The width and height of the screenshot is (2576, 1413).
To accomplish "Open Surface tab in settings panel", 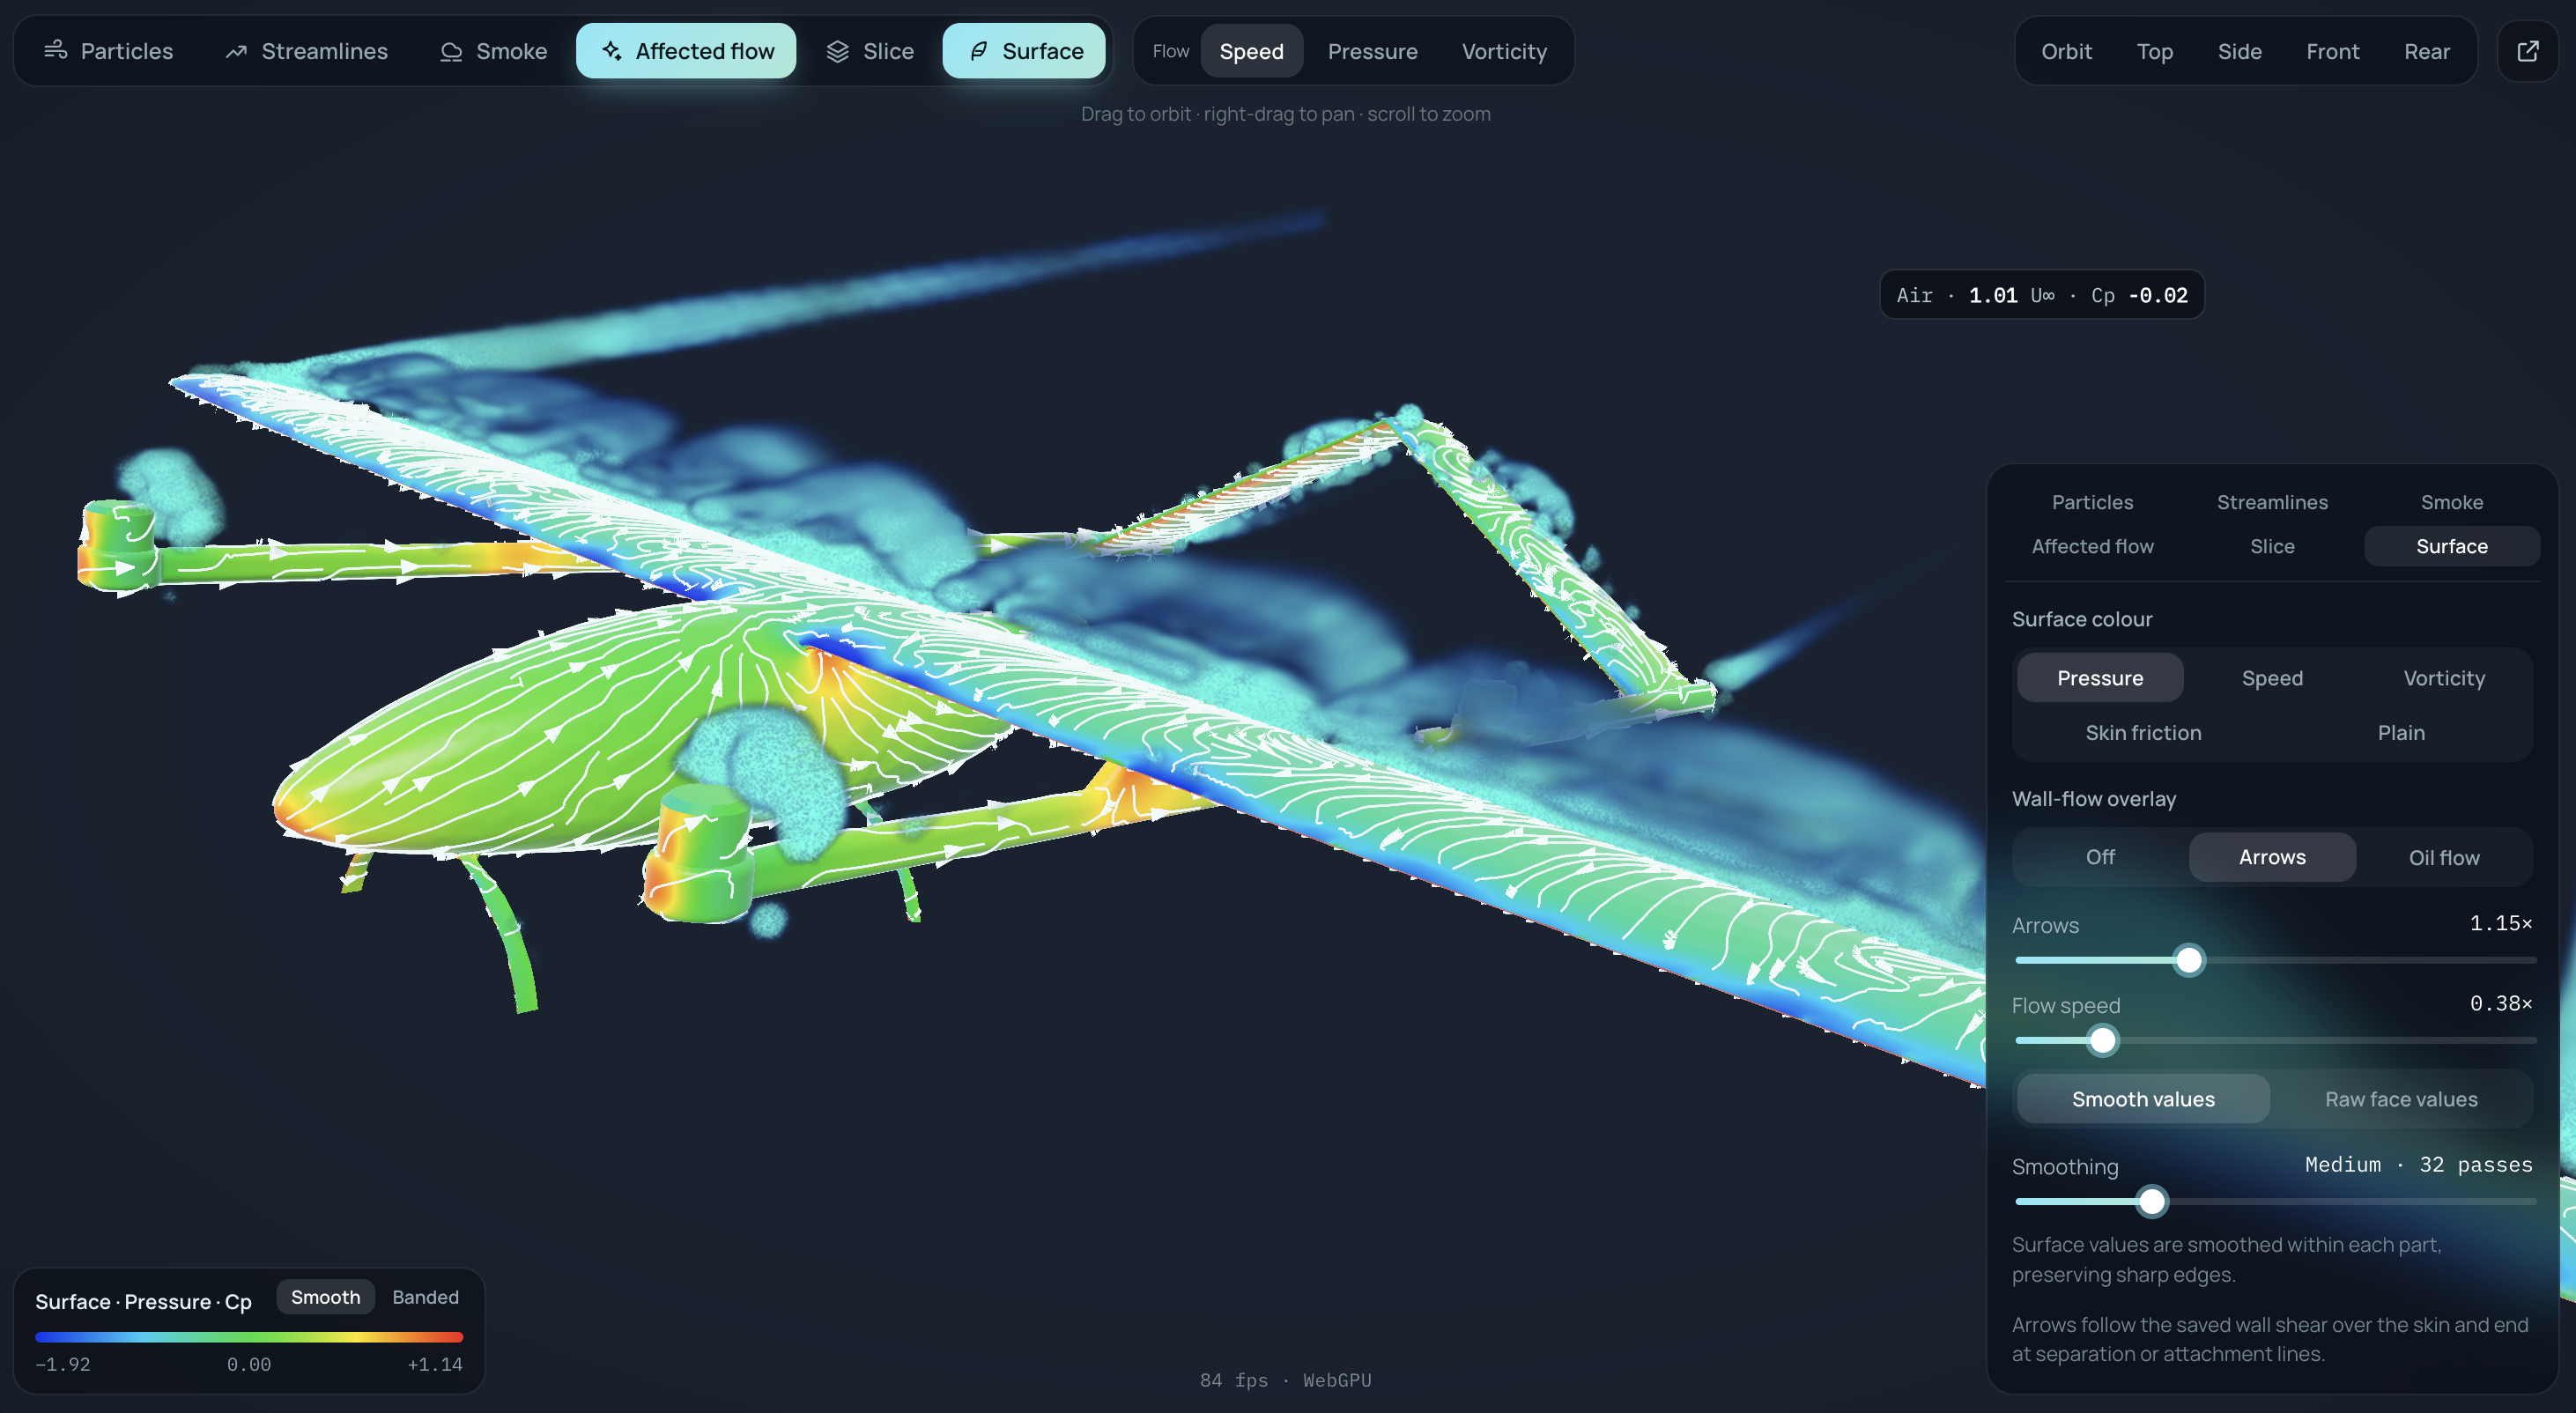I will click(x=2451, y=546).
